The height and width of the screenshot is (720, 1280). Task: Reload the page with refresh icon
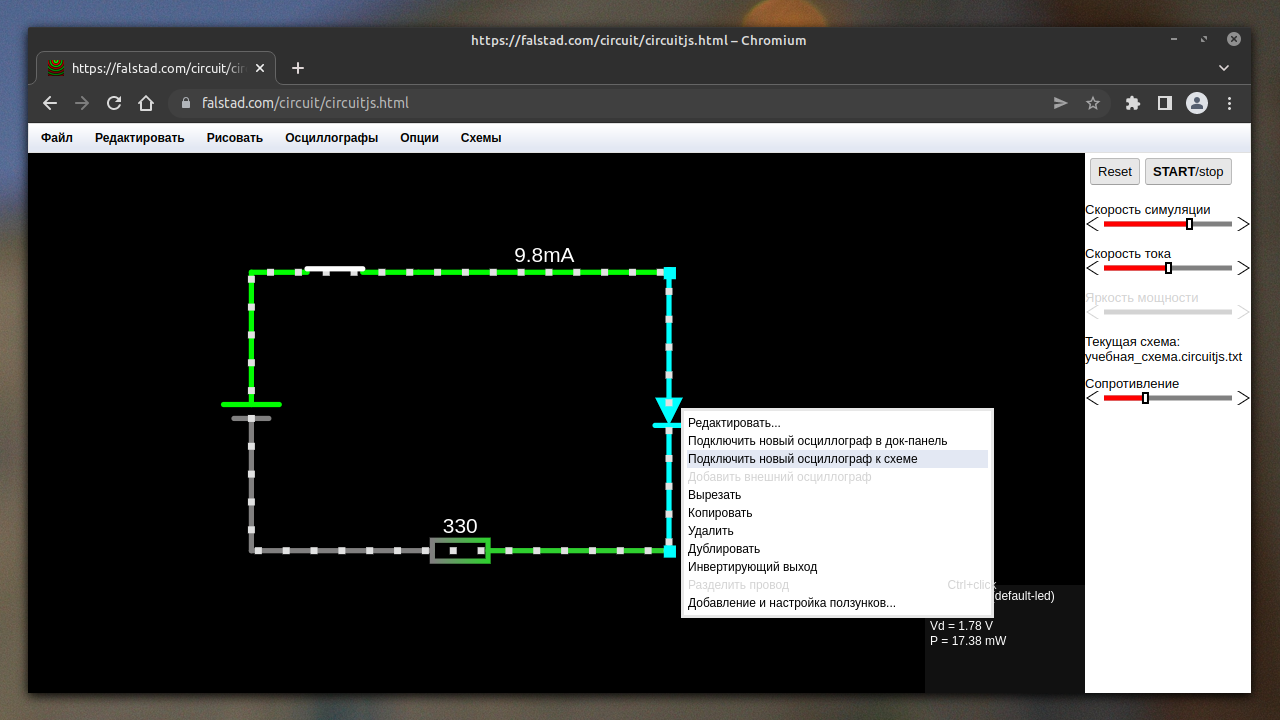point(114,103)
